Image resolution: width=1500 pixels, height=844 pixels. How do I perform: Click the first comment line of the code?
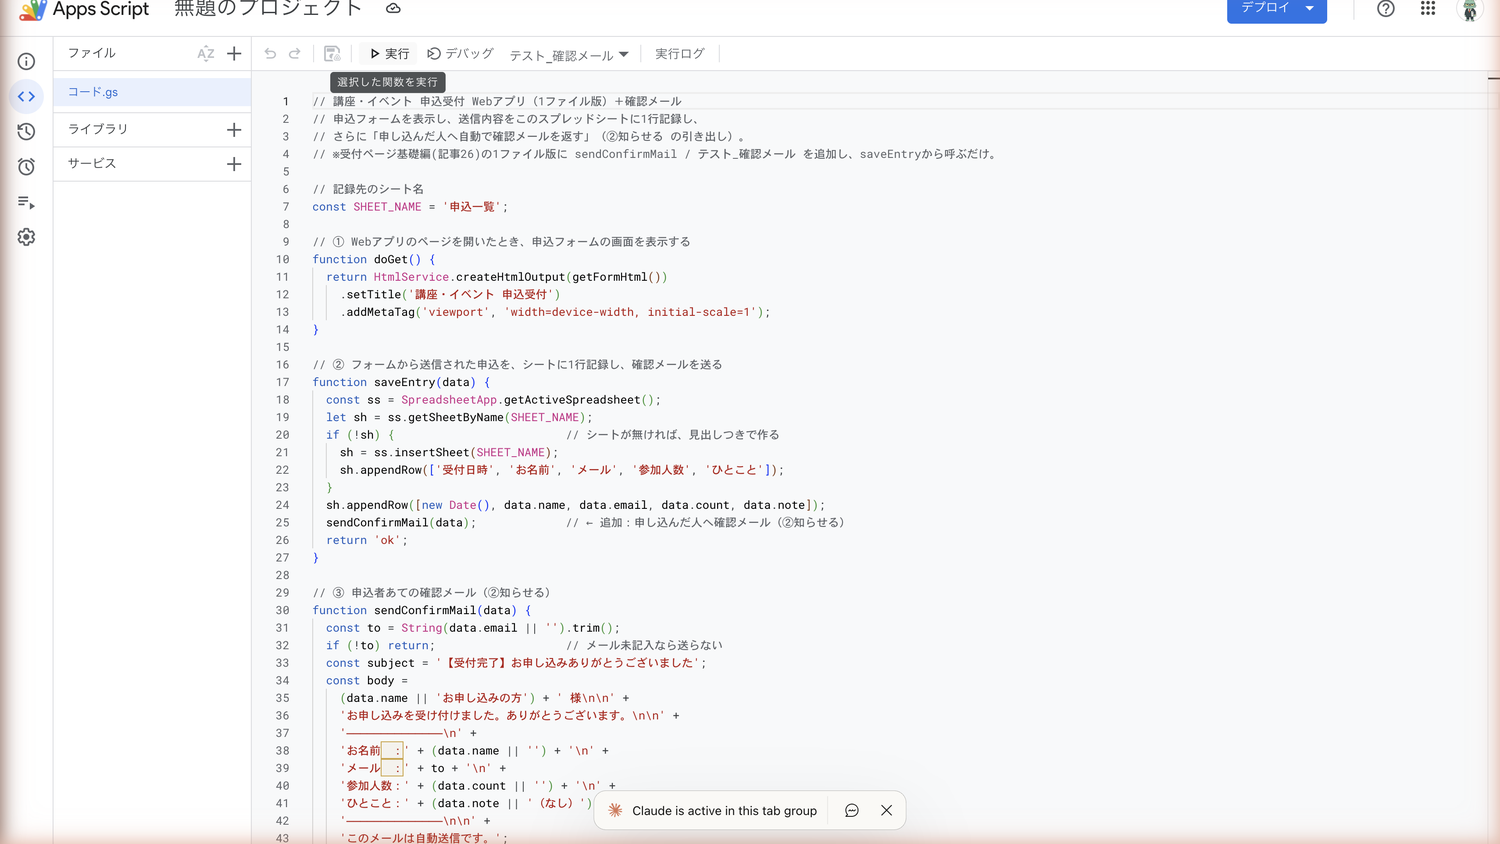(x=497, y=101)
